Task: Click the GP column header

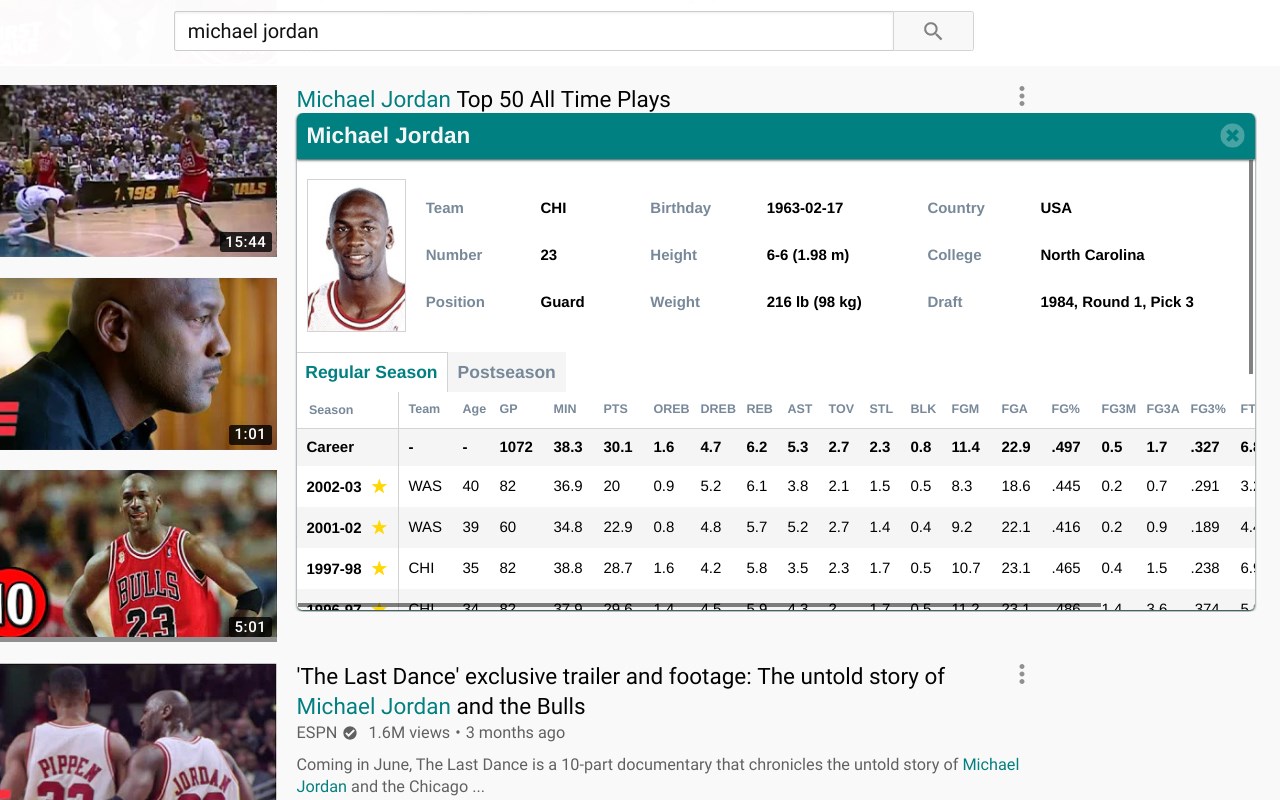Action: (x=508, y=409)
